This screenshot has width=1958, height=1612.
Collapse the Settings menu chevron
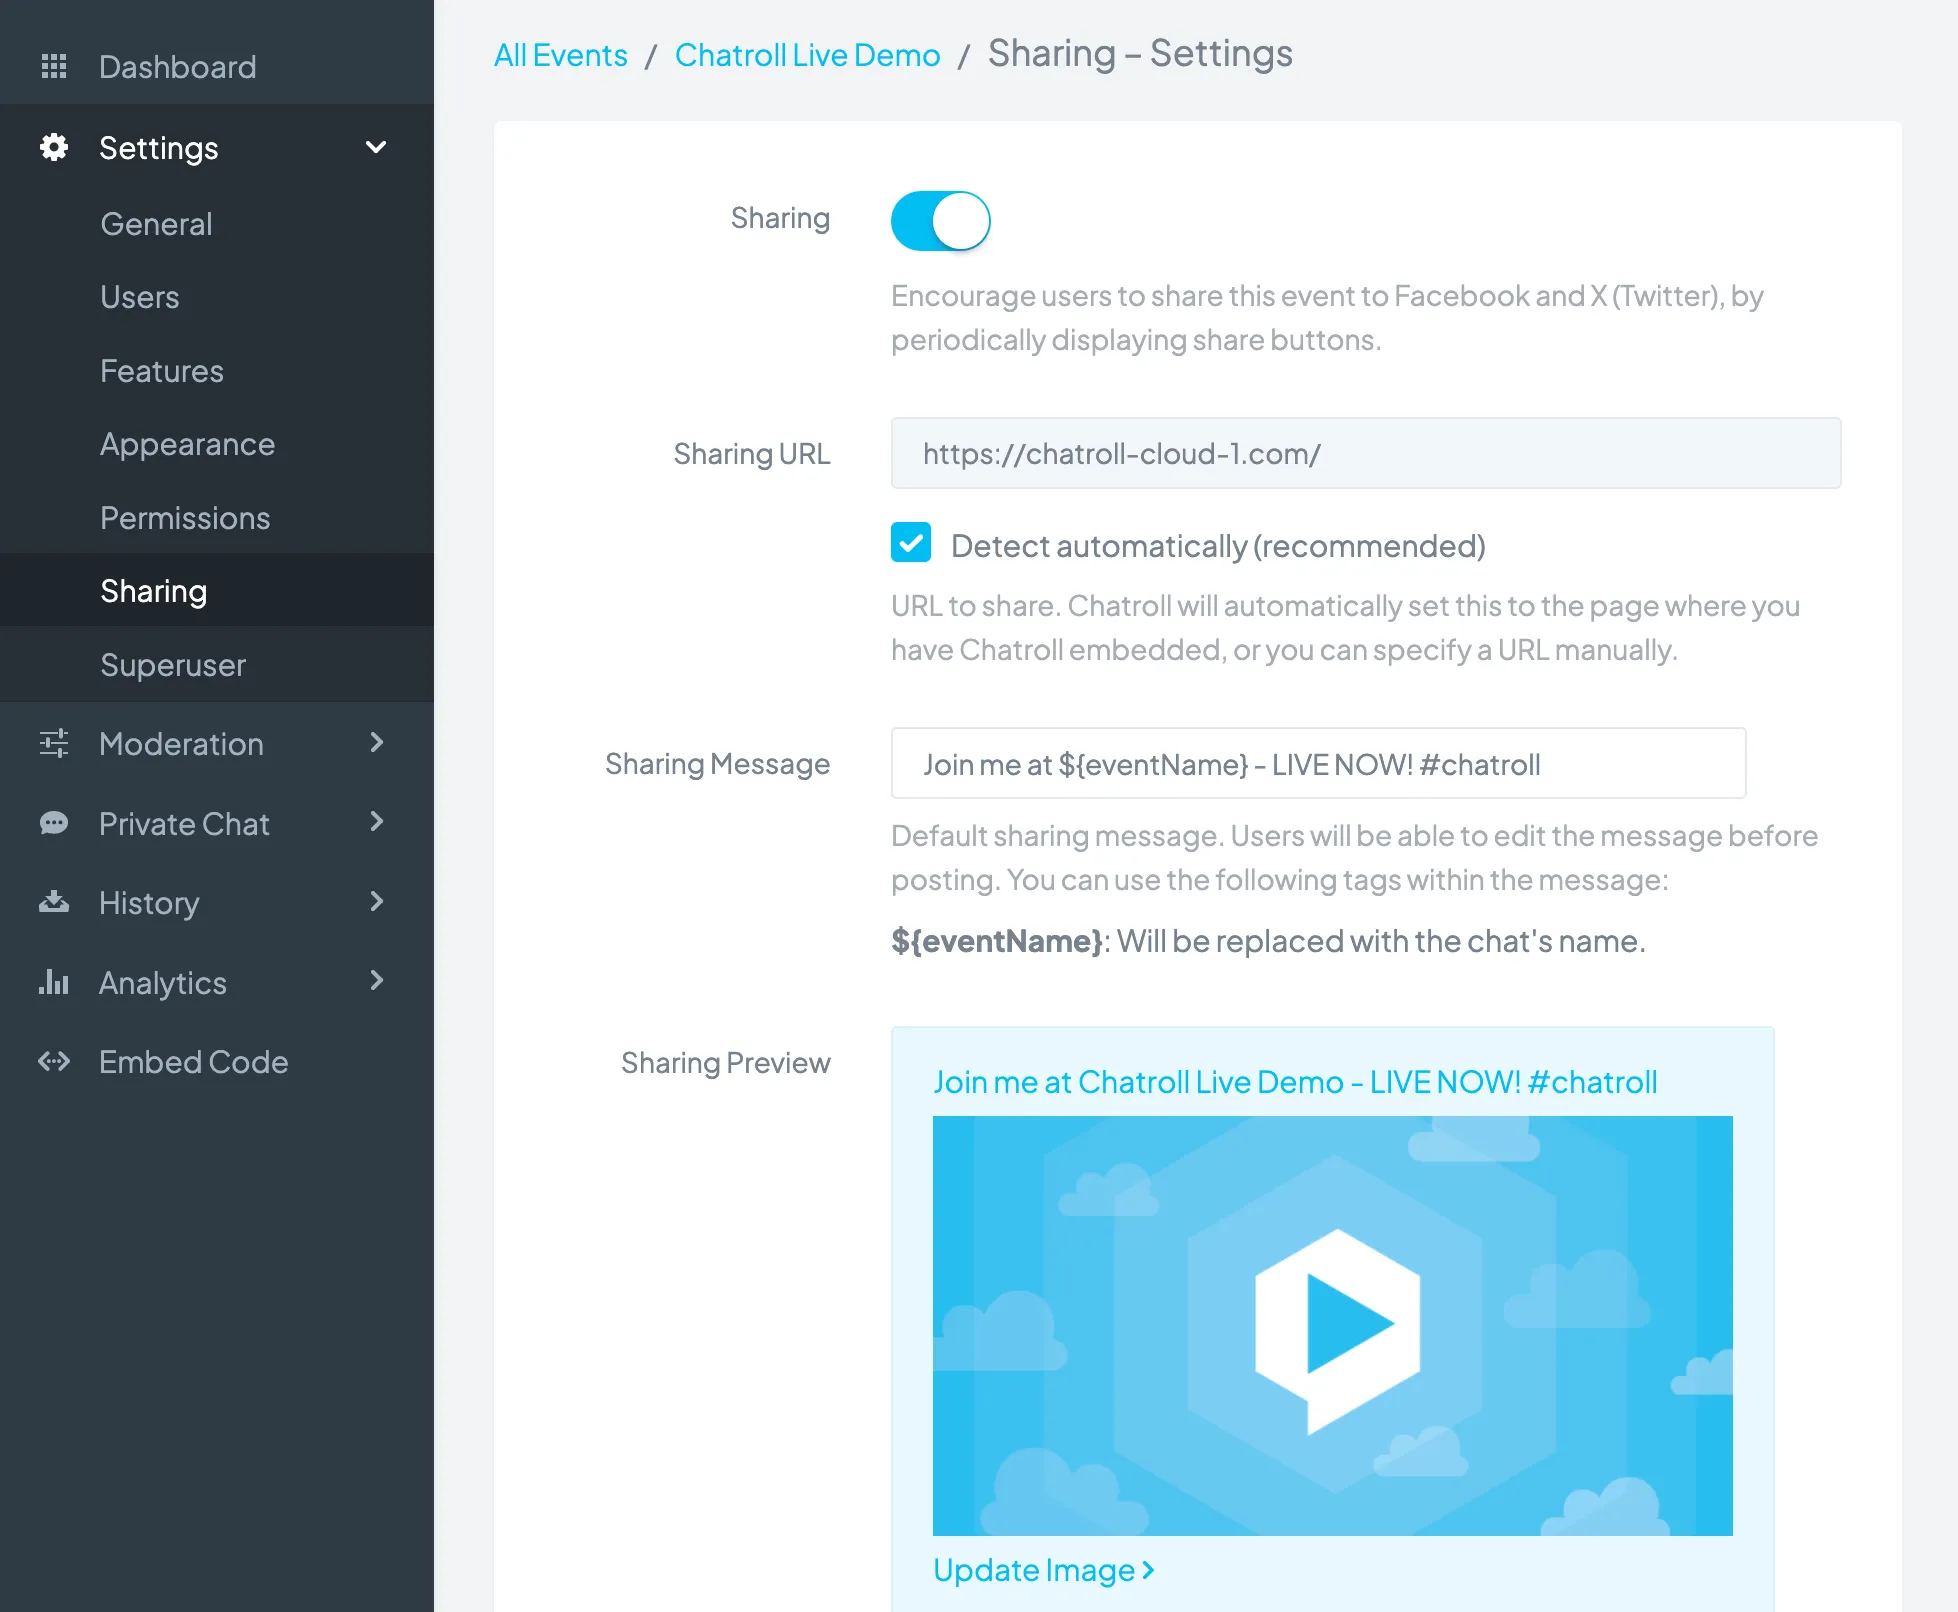(376, 148)
